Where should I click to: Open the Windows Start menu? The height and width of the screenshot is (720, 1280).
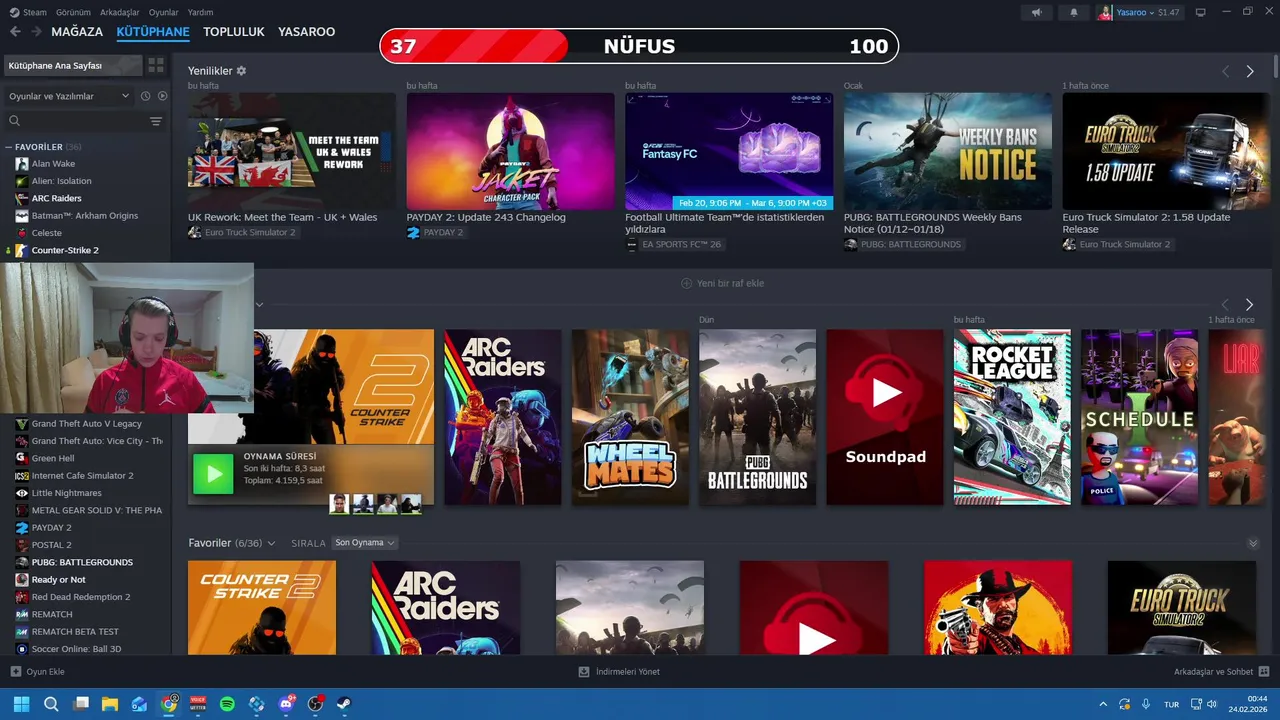click(x=21, y=704)
